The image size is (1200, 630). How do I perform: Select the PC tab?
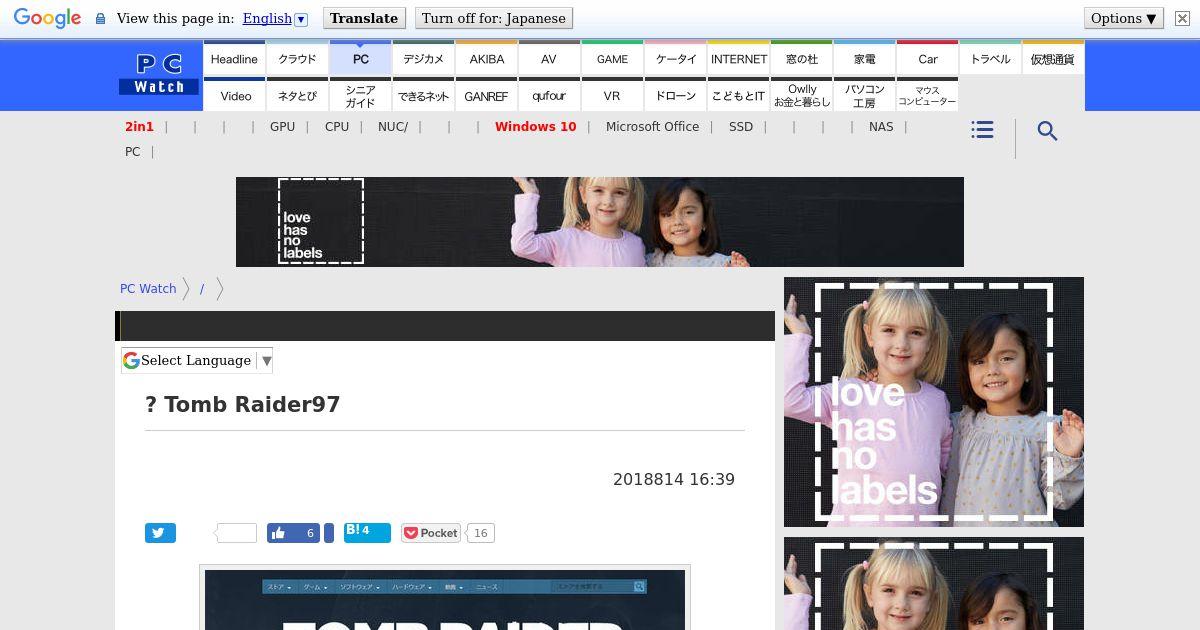point(360,59)
